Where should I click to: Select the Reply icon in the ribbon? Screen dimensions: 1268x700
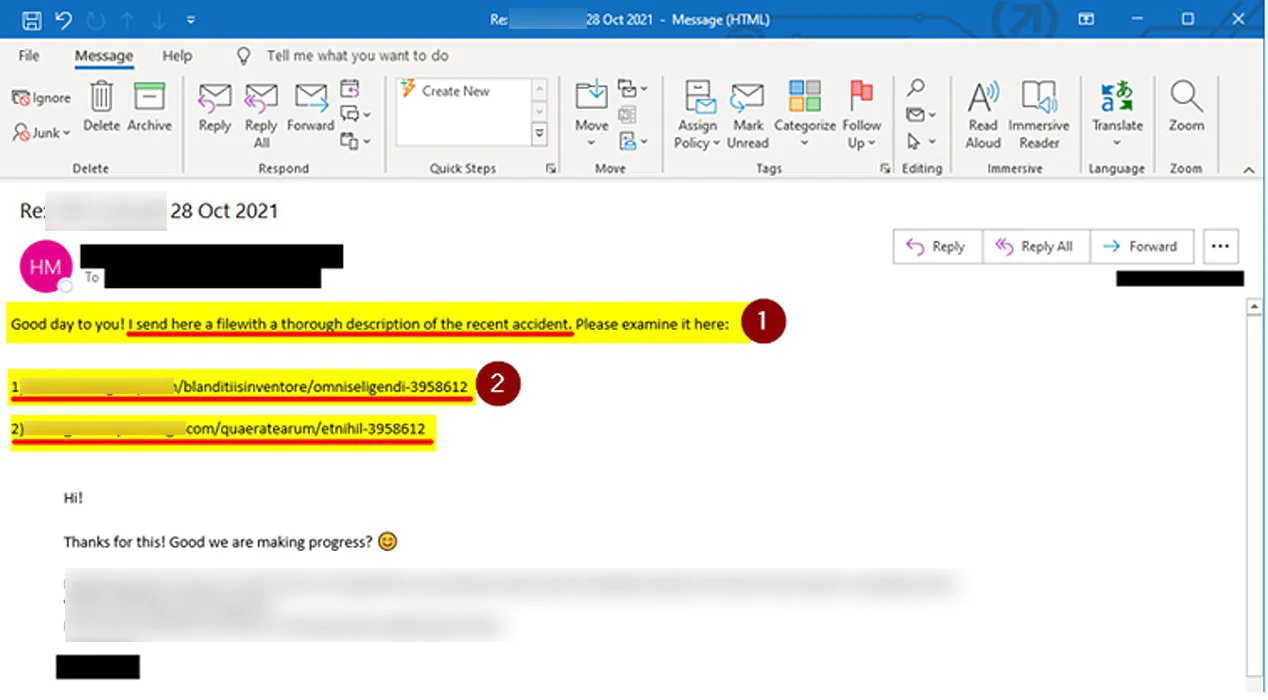pyautogui.click(x=214, y=110)
